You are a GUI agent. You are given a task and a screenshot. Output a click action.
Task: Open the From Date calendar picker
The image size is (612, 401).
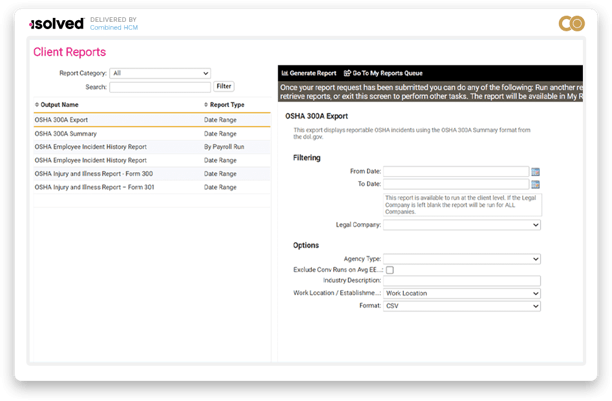pyautogui.click(x=535, y=171)
